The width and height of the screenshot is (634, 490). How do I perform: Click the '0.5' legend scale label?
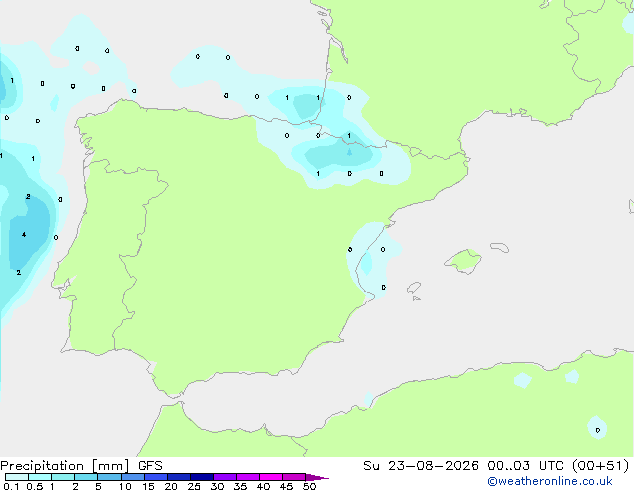pos(34,486)
